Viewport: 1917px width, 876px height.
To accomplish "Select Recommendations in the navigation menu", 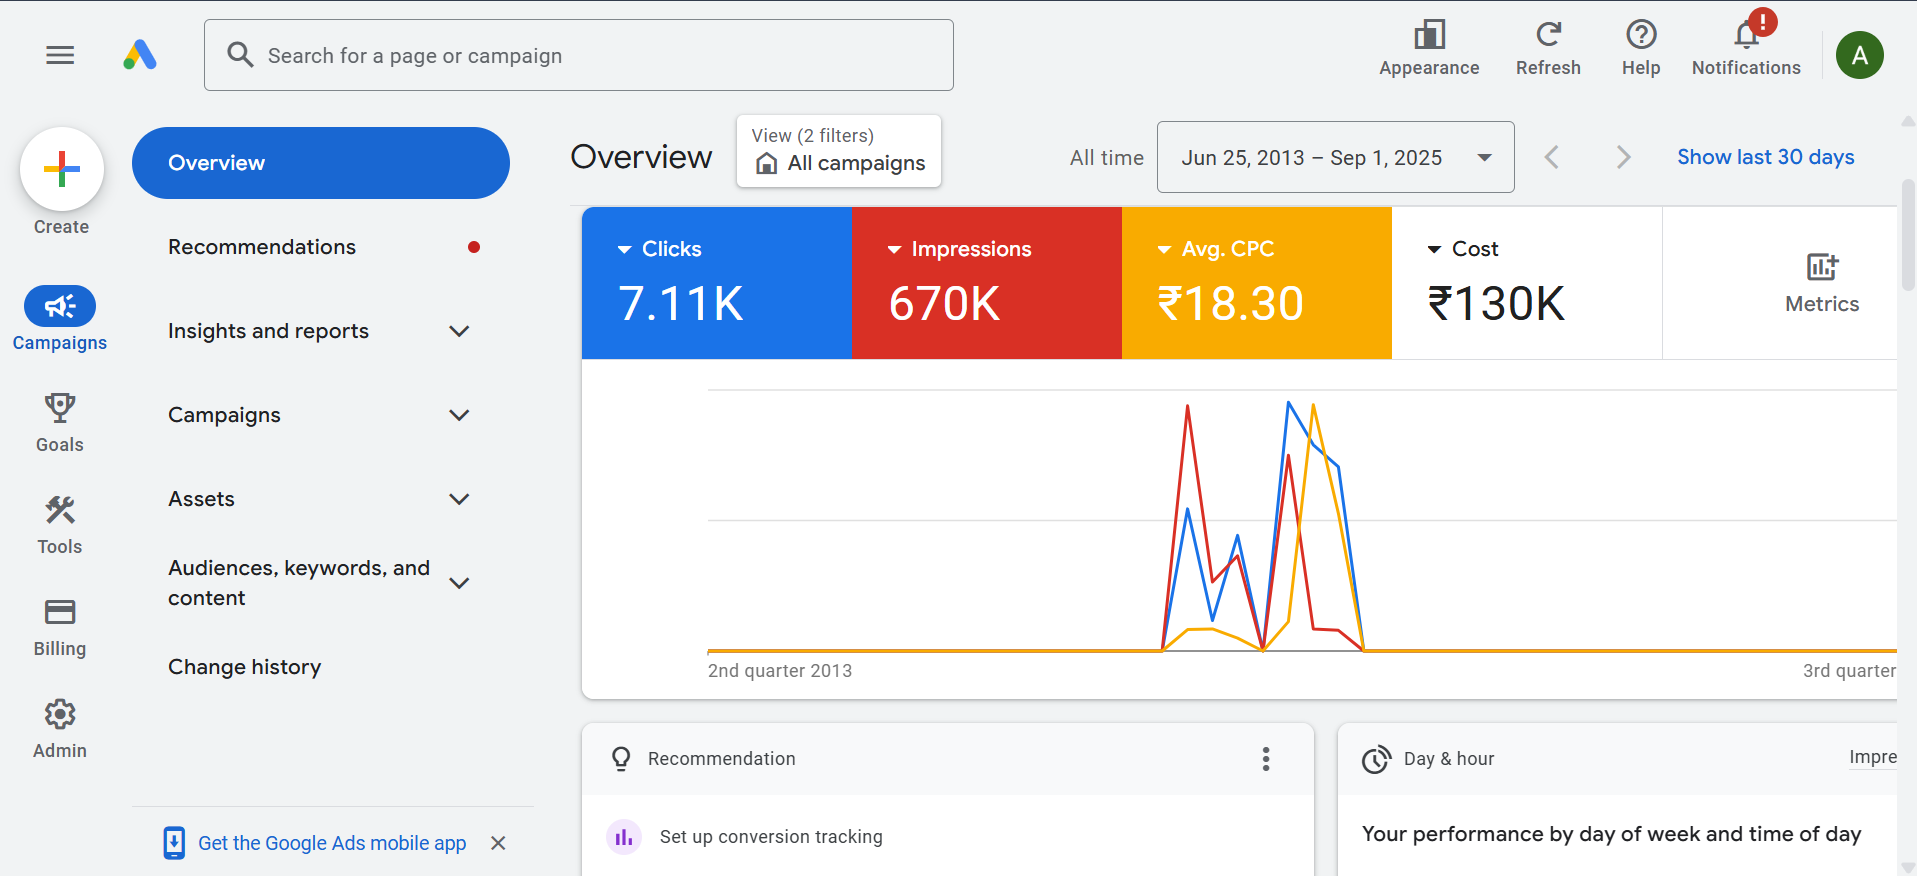I will [262, 247].
